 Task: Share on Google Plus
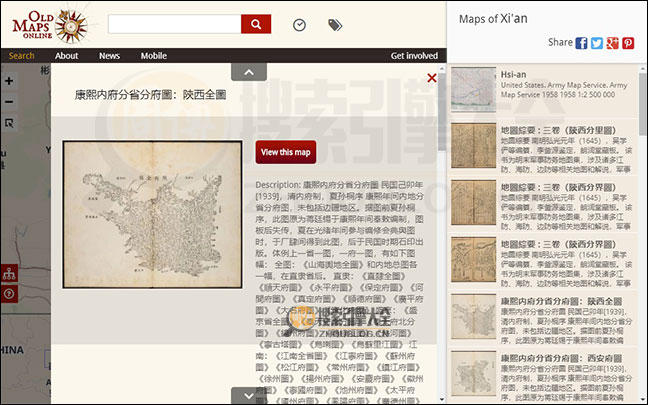pyautogui.click(x=612, y=43)
